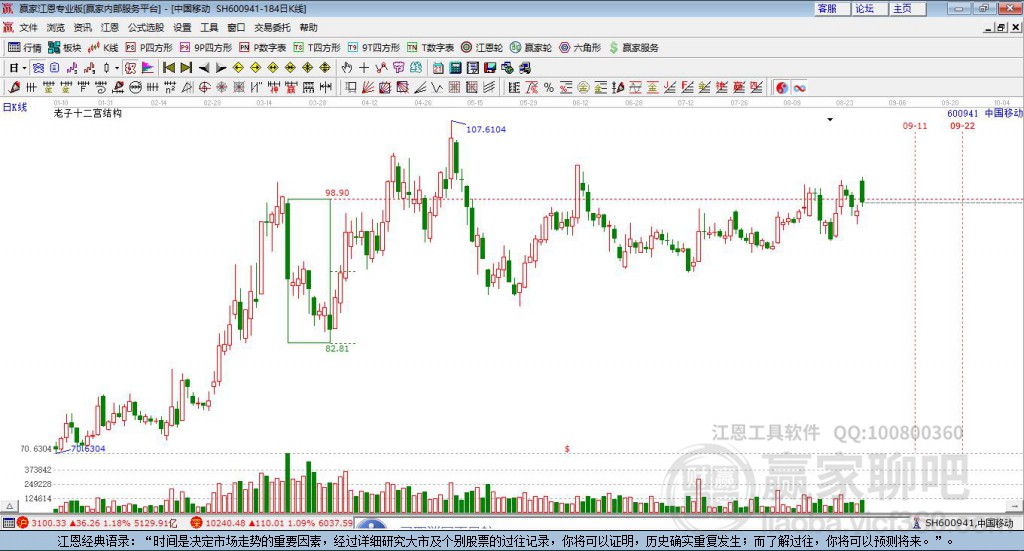Click the Shanghai index 3100.33 status entry
1024x551 pixels.
pos(97,523)
